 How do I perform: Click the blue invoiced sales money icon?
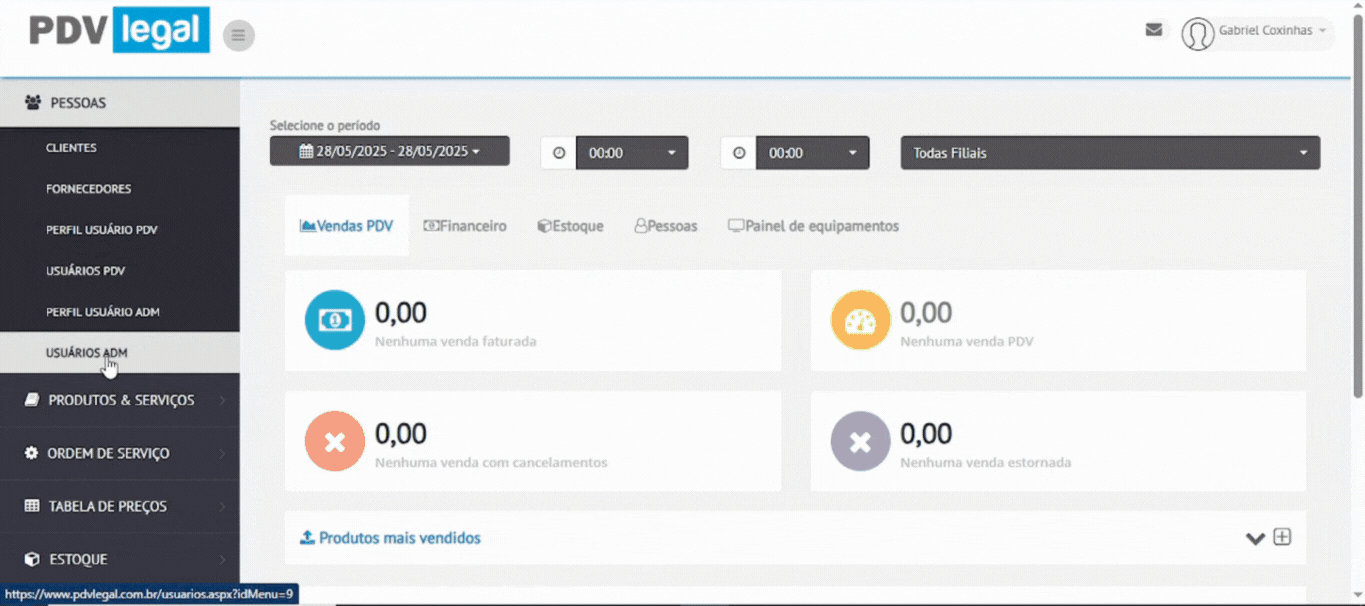[x=335, y=320]
